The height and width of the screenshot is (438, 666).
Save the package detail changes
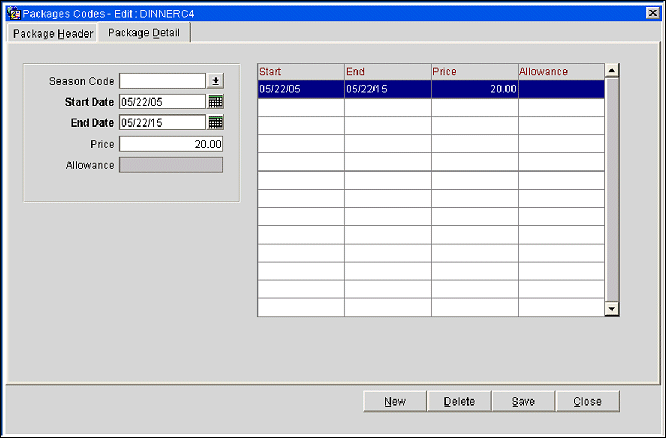[523, 401]
